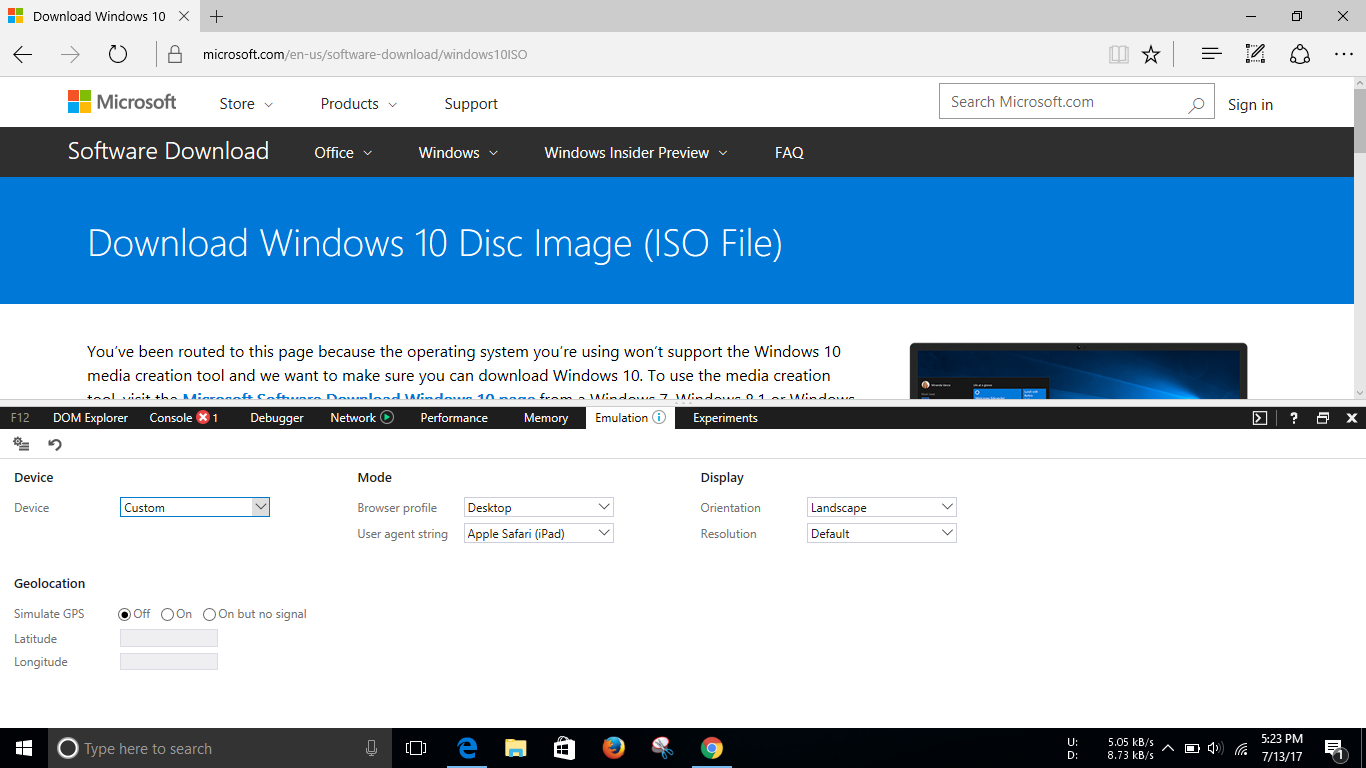Make a Web Note pen icon
The height and width of the screenshot is (768, 1366).
click(x=1255, y=54)
